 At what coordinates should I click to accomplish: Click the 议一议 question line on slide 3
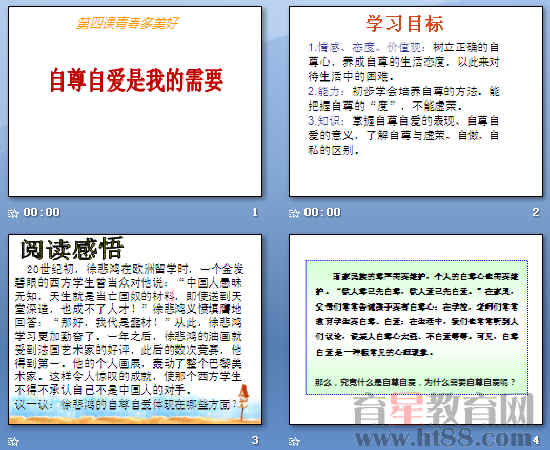pos(126,405)
